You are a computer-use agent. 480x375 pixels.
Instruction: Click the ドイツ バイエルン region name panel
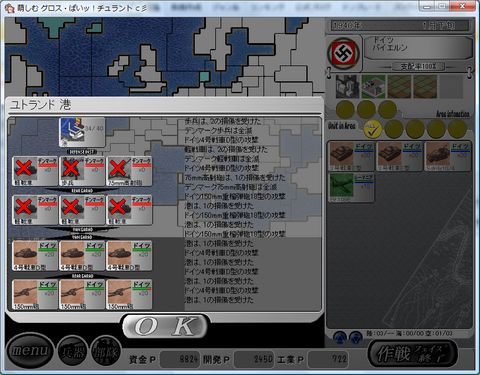coord(418,47)
